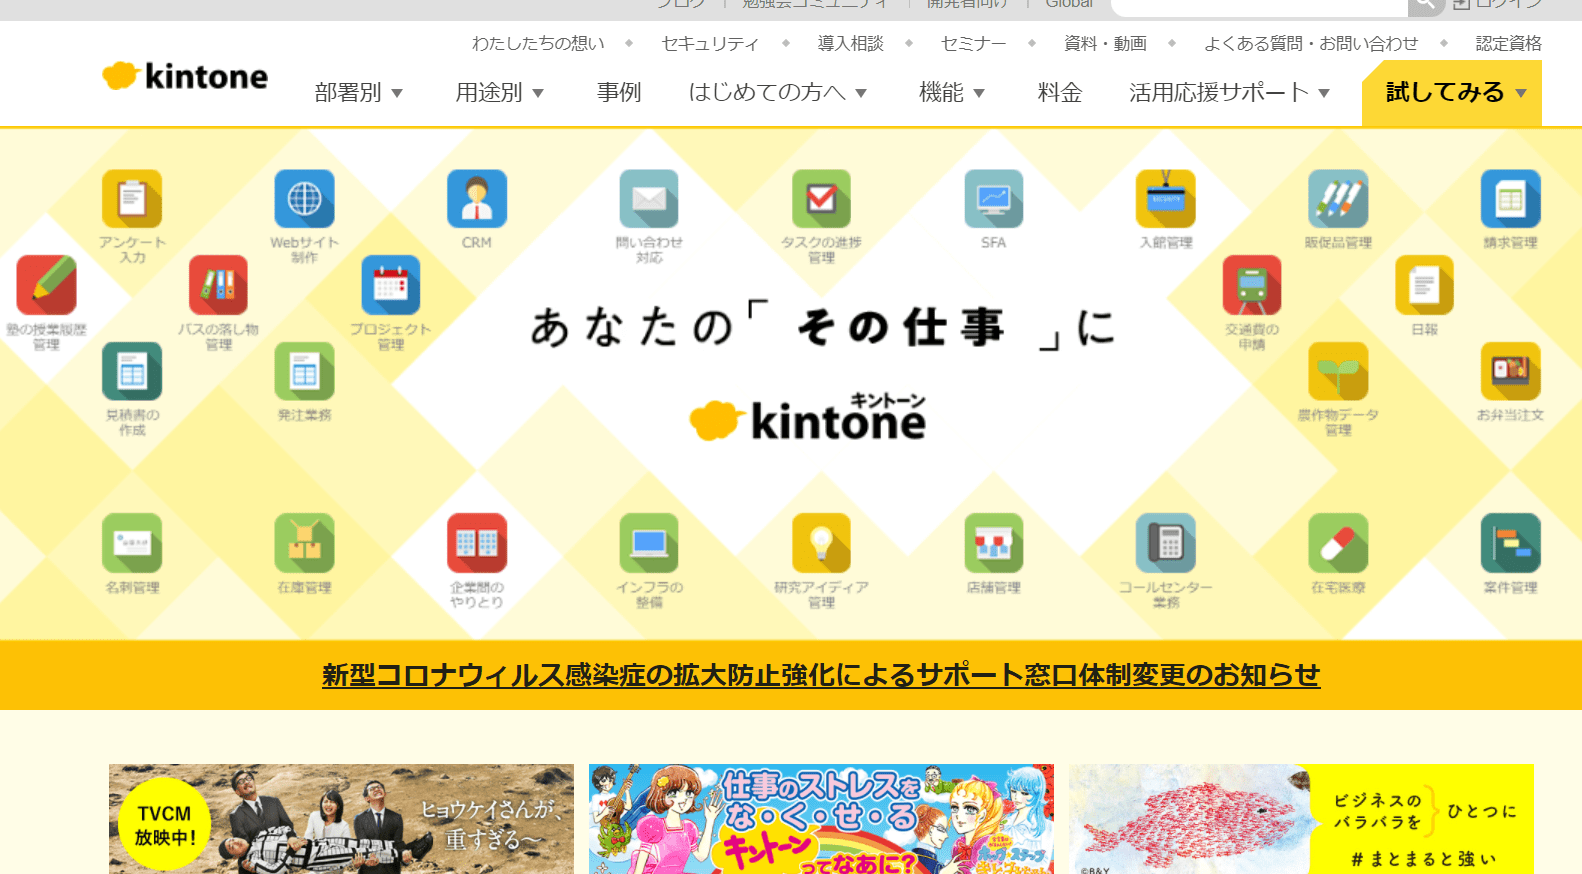
Task: Click the SFA monitor icon
Action: click(x=994, y=199)
